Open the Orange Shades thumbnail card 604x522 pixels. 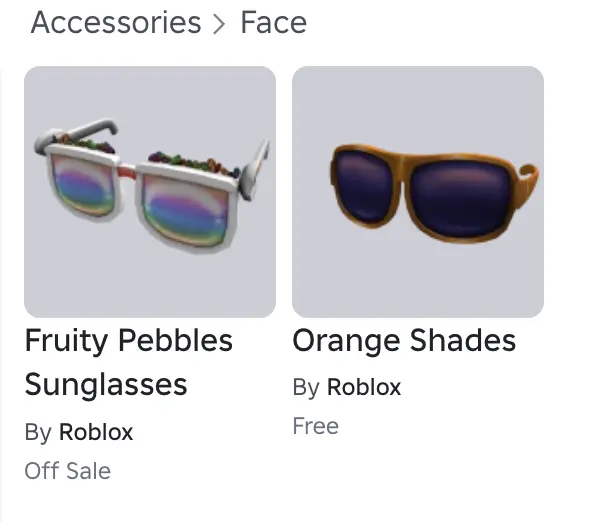pyautogui.click(x=418, y=191)
